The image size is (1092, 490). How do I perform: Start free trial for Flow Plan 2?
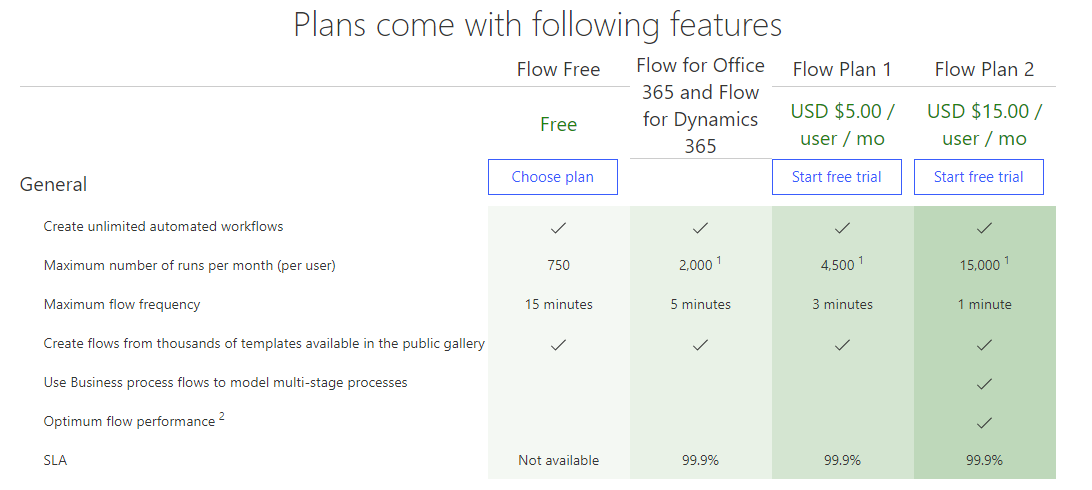point(978,177)
